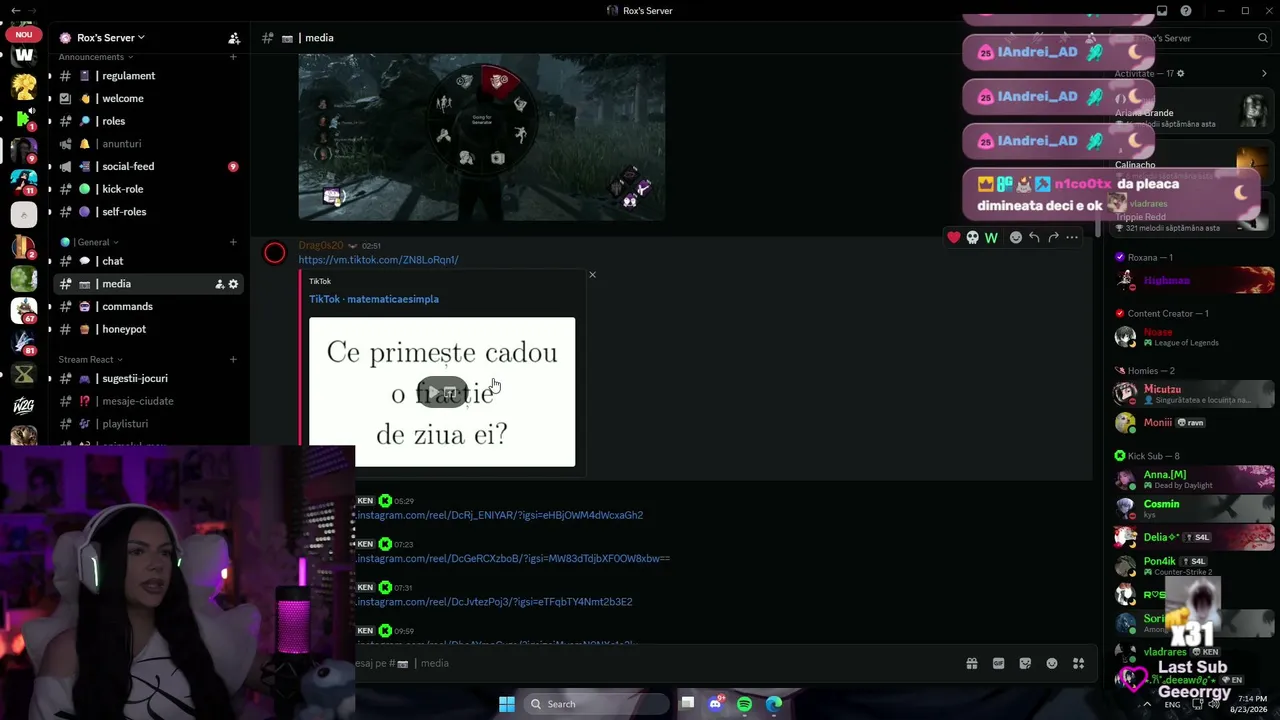Open the sticker picker
The width and height of the screenshot is (1280, 720).
[x=1025, y=663]
